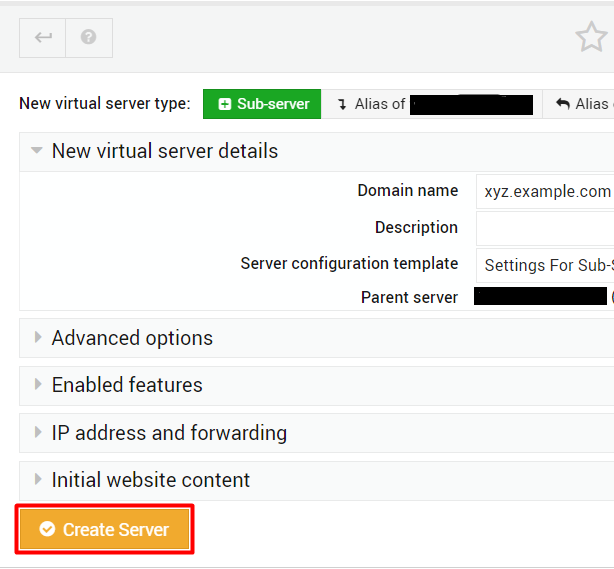Click the Domain name label
The width and height of the screenshot is (614, 569).
pos(408,191)
